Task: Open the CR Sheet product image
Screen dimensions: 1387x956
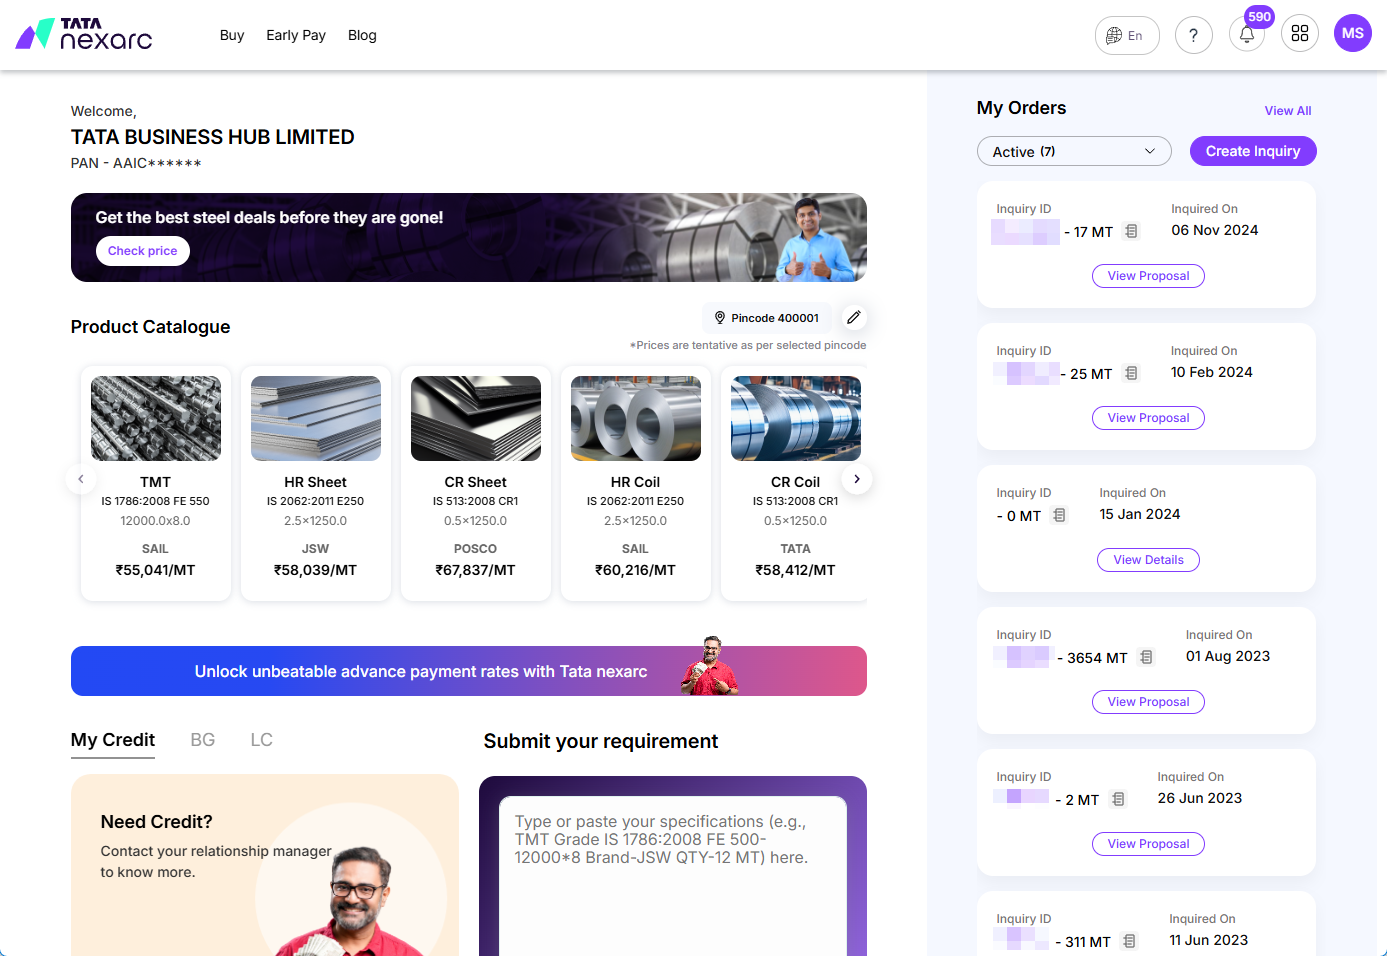Action: [476, 418]
